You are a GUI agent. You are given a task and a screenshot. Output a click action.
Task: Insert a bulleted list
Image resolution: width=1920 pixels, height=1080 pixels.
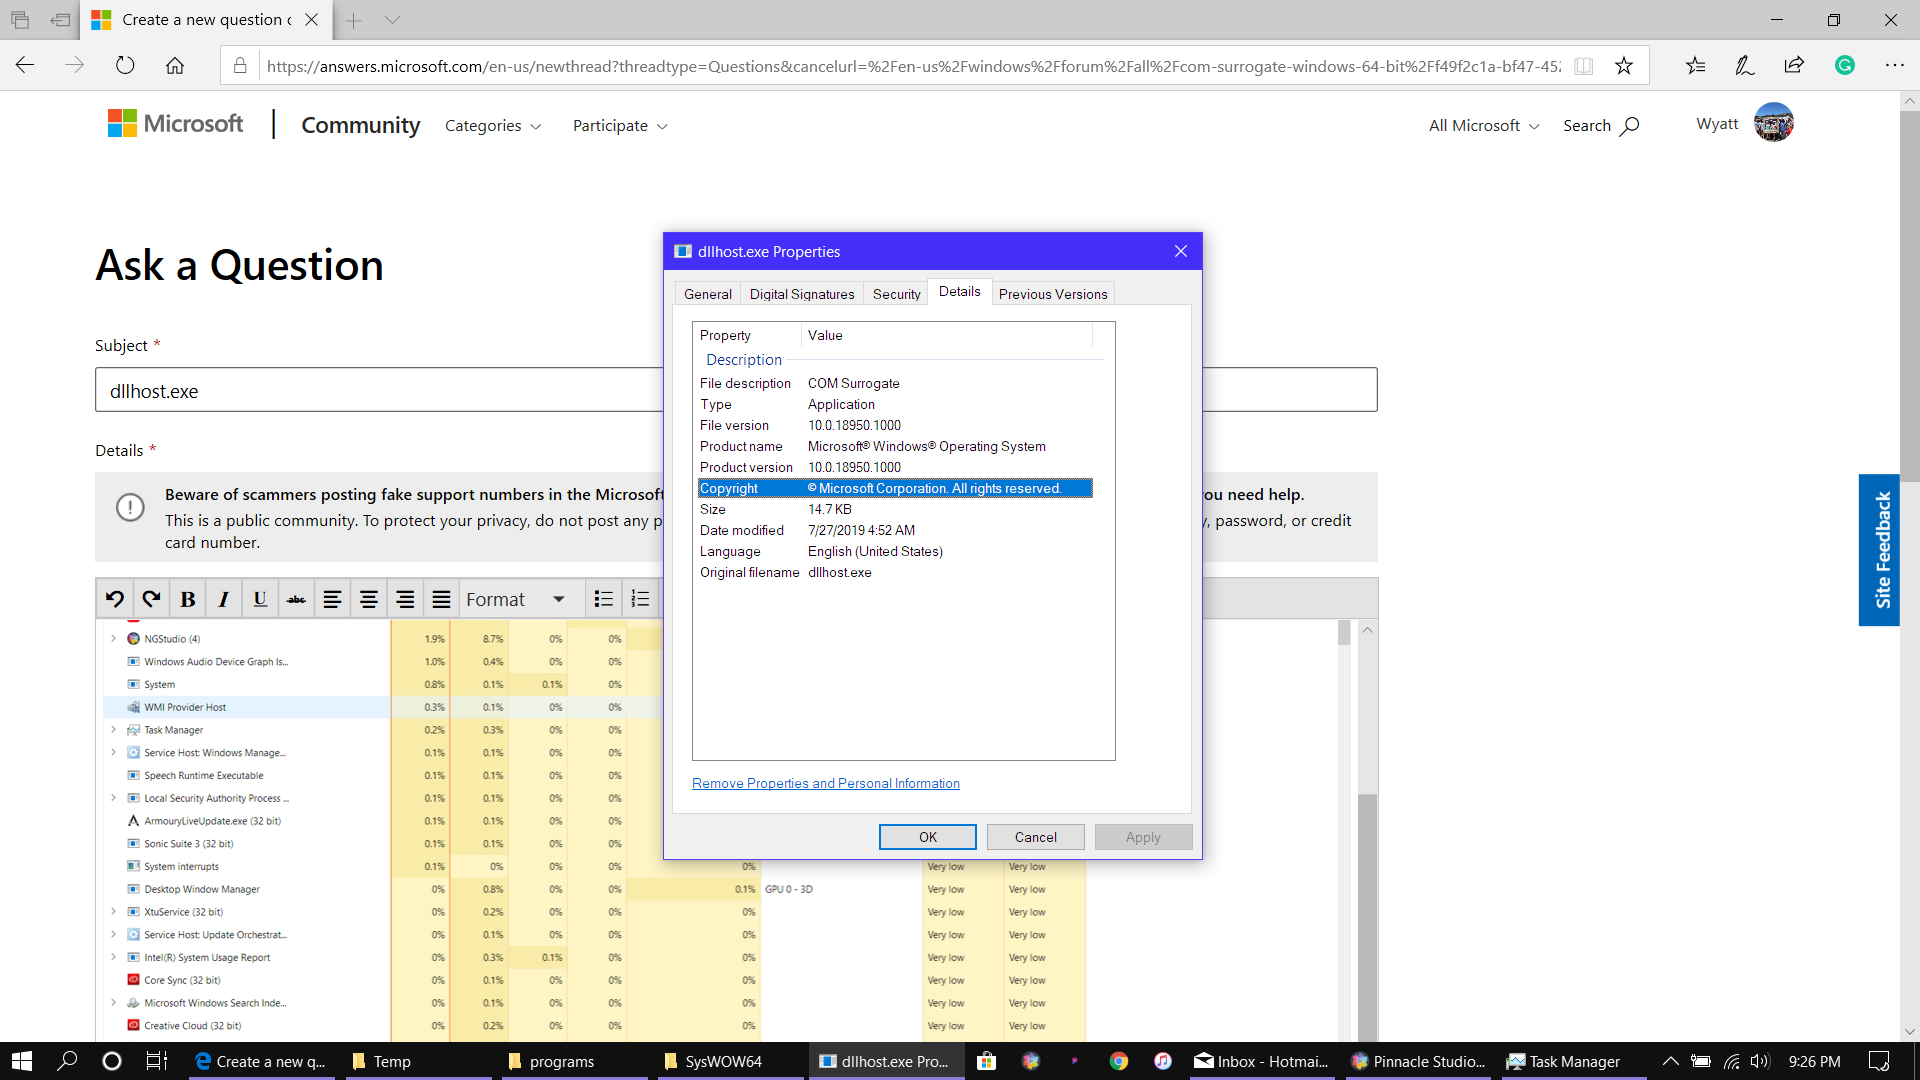(604, 599)
